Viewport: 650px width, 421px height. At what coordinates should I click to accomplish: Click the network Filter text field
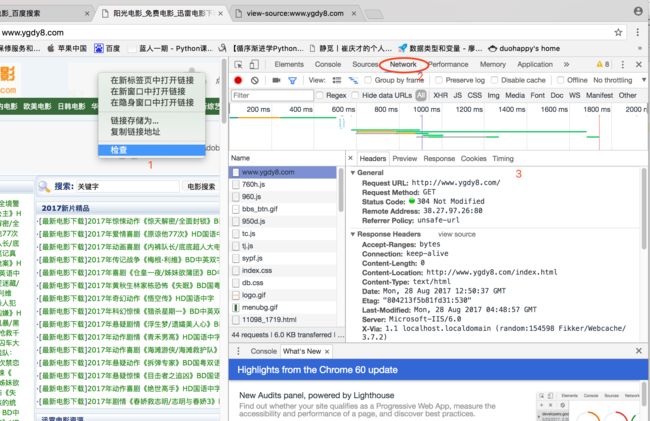[x=272, y=95]
